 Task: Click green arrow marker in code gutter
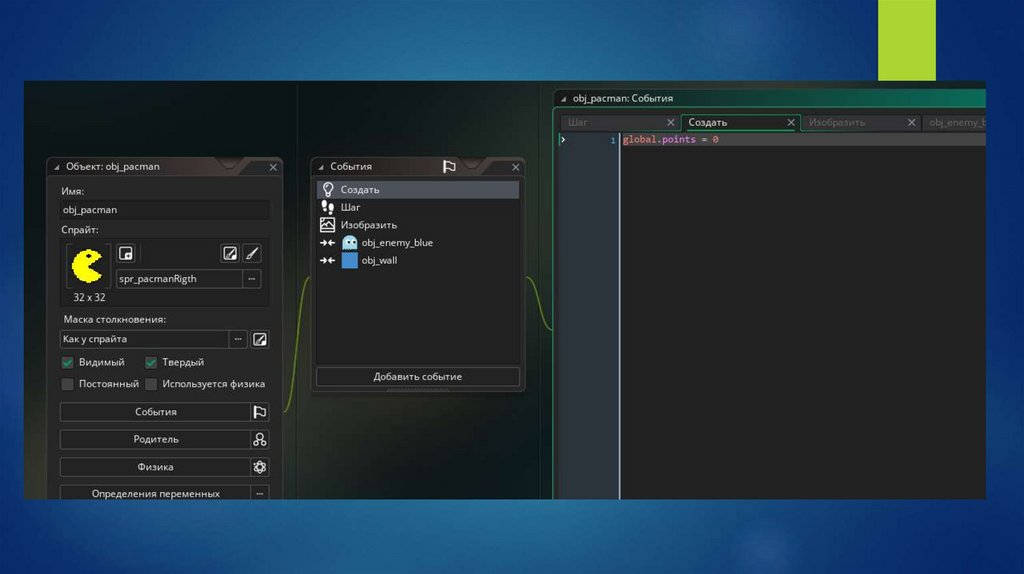coord(562,139)
